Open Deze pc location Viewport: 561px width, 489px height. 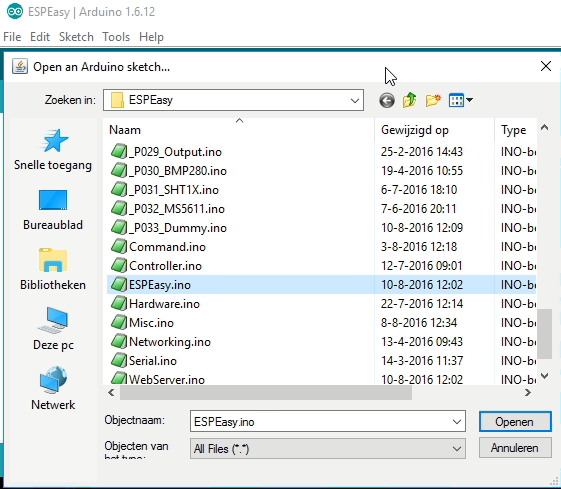tap(53, 329)
